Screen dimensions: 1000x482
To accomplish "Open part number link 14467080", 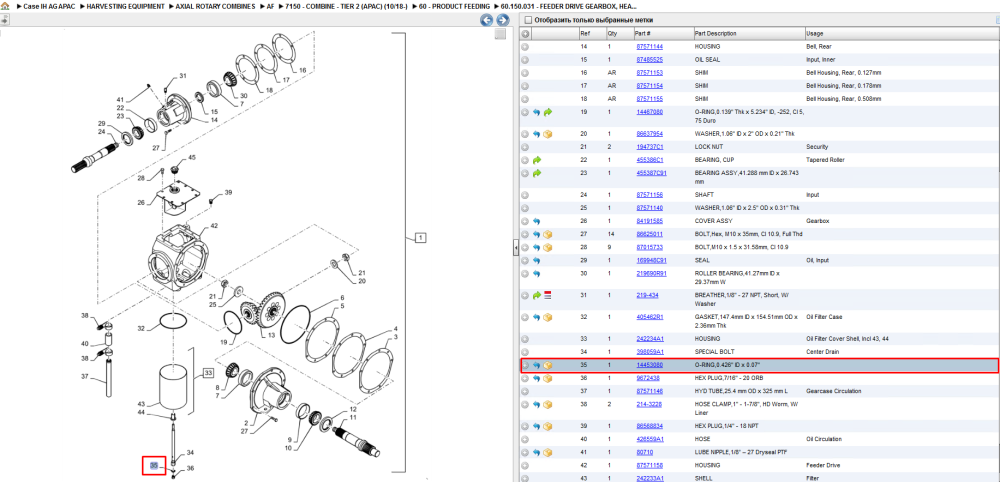I will pyautogui.click(x=649, y=112).
